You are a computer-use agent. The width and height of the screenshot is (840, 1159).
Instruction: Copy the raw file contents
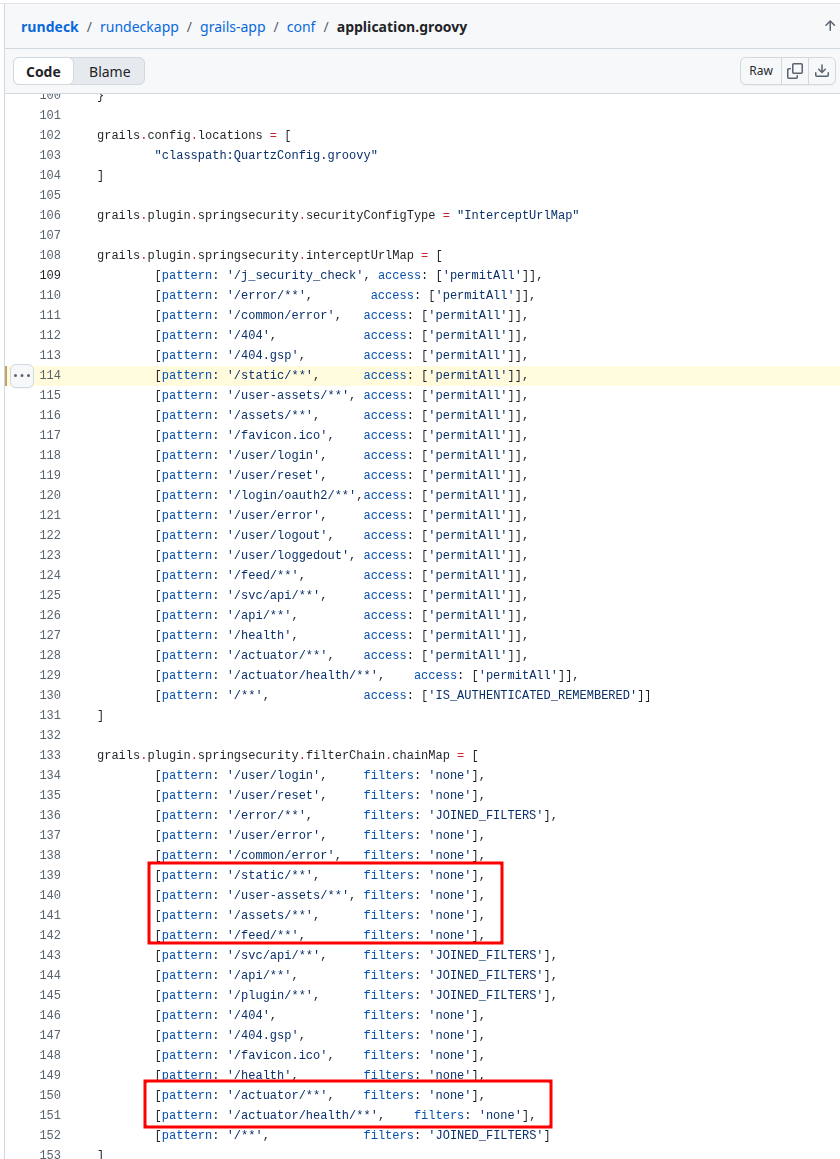(x=795, y=71)
